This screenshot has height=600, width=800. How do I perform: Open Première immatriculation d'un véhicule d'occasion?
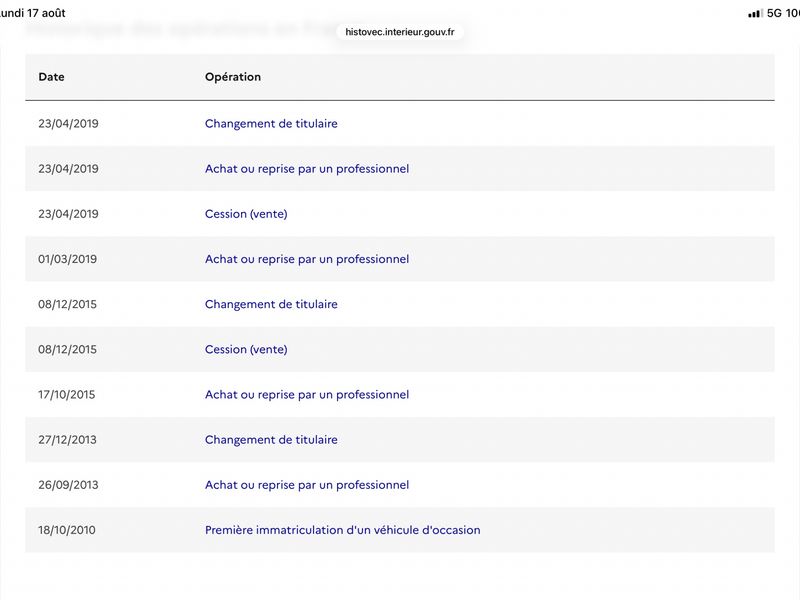tap(342, 530)
